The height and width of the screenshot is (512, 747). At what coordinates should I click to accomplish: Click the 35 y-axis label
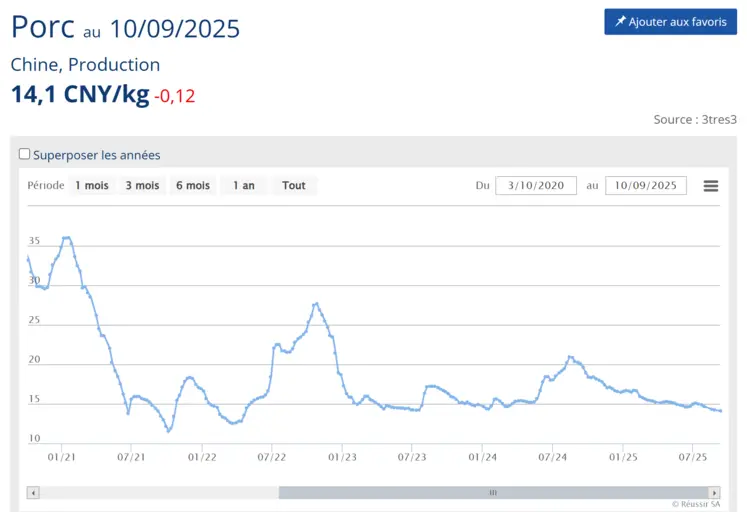34,241
